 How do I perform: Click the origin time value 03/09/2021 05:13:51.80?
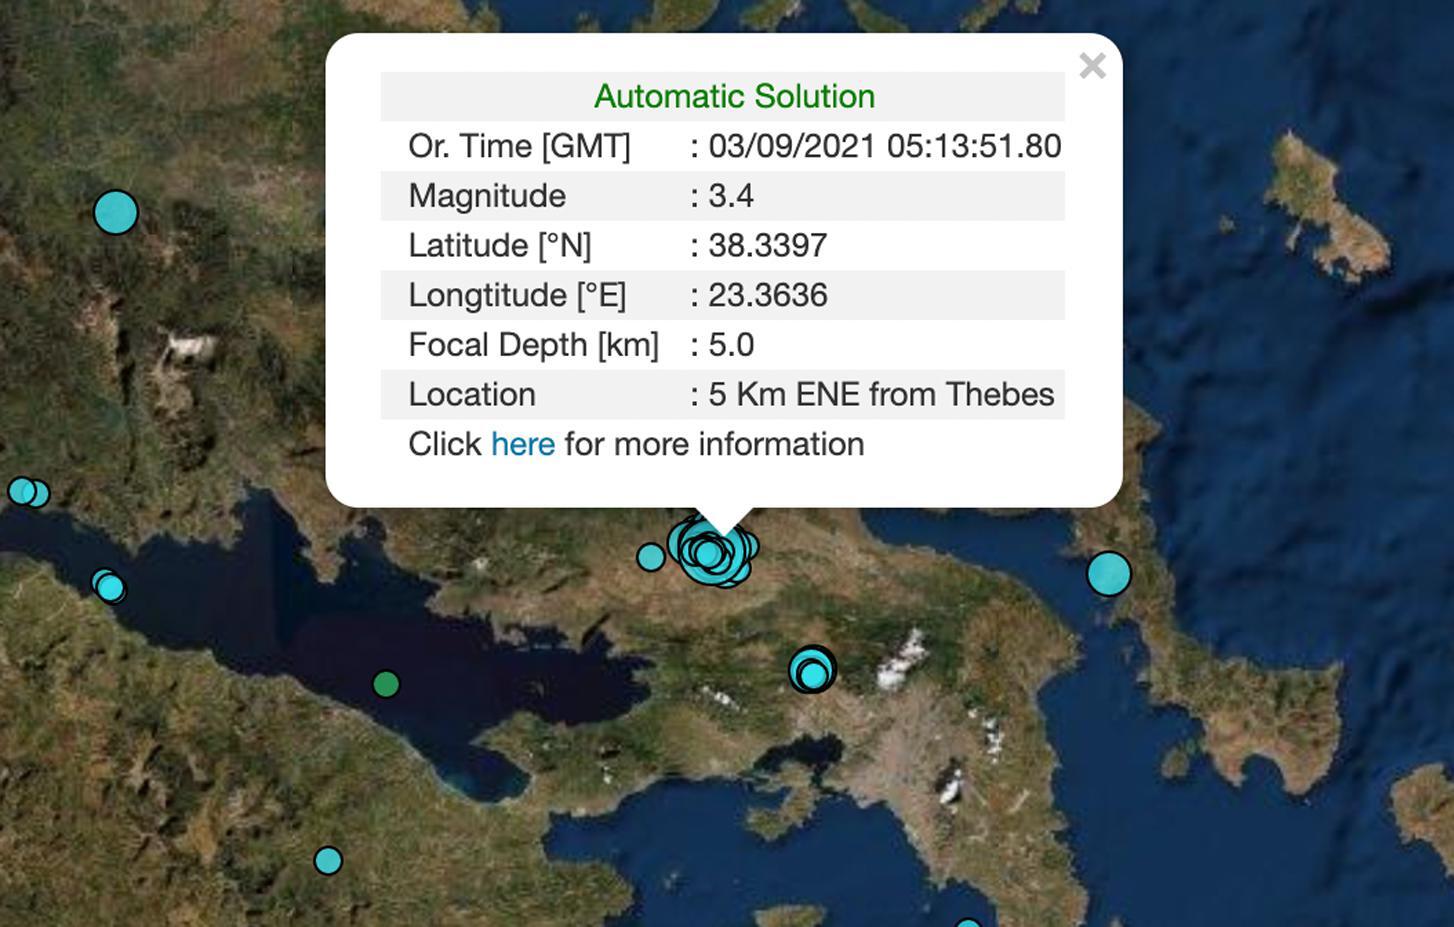(x=884, y=146)
